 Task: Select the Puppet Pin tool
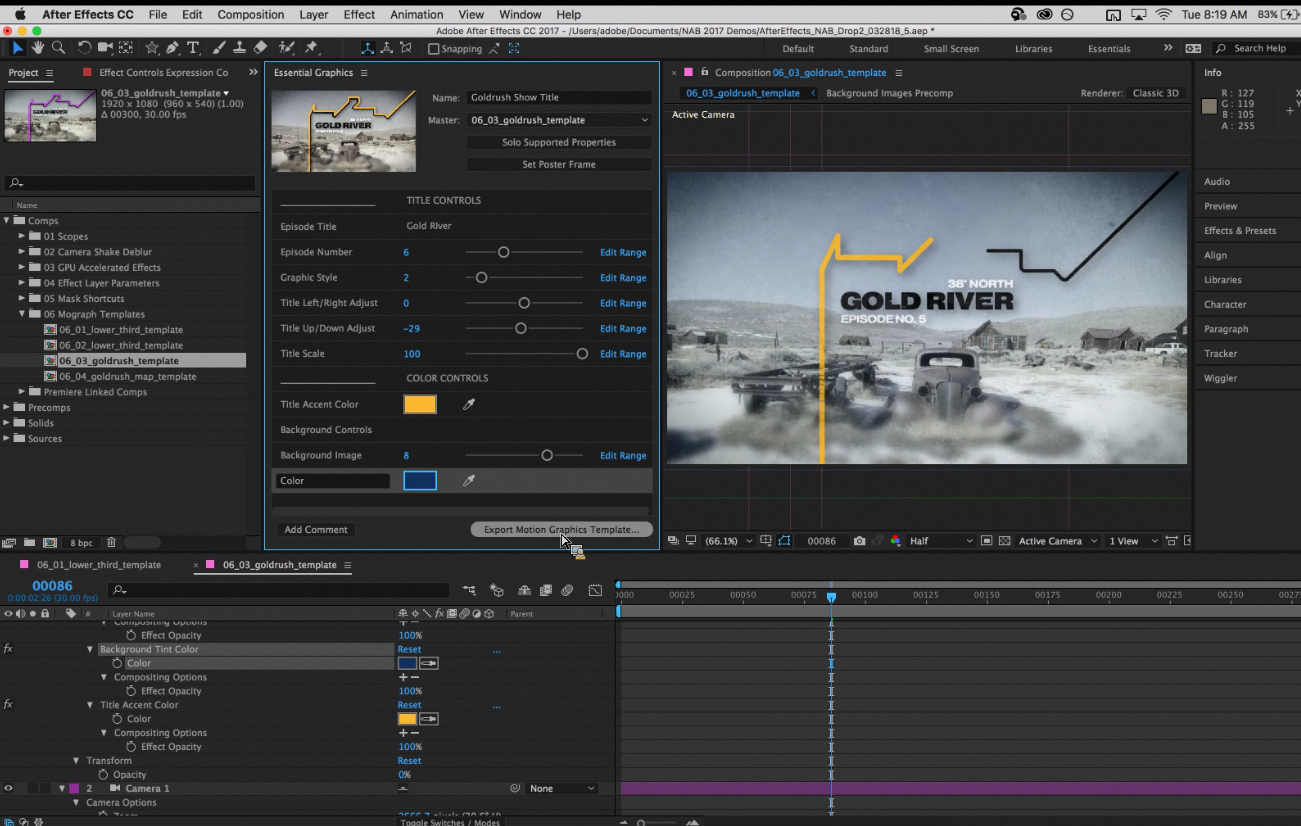(311, 48)
